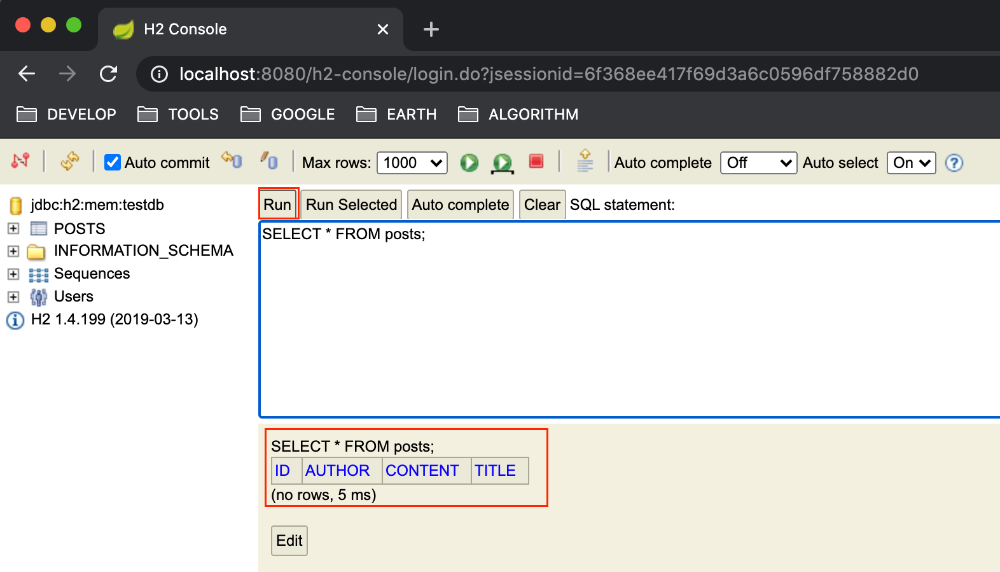1000x572 pixels.
Task: Click inside the SQL statement text area
Action: click(x=629, y=319)
